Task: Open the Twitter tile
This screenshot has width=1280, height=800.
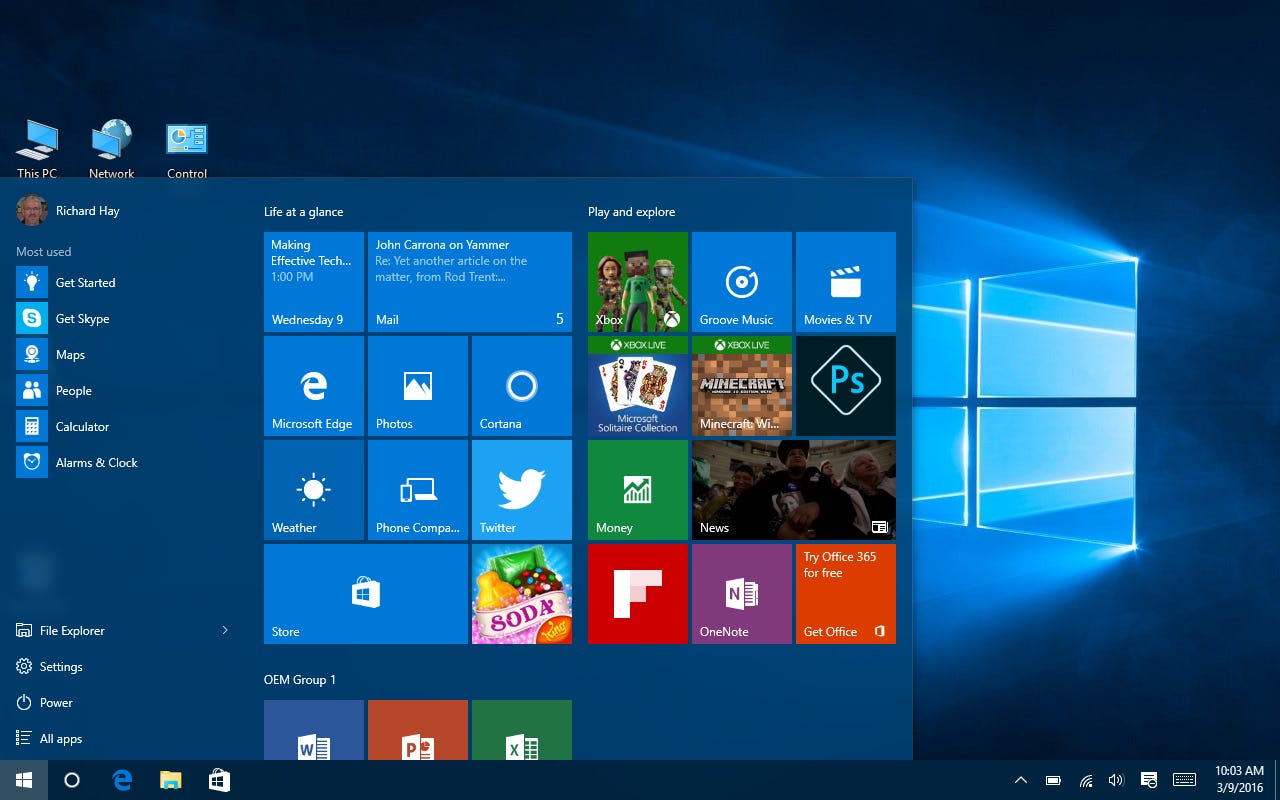Action: (x=521, y=490)
